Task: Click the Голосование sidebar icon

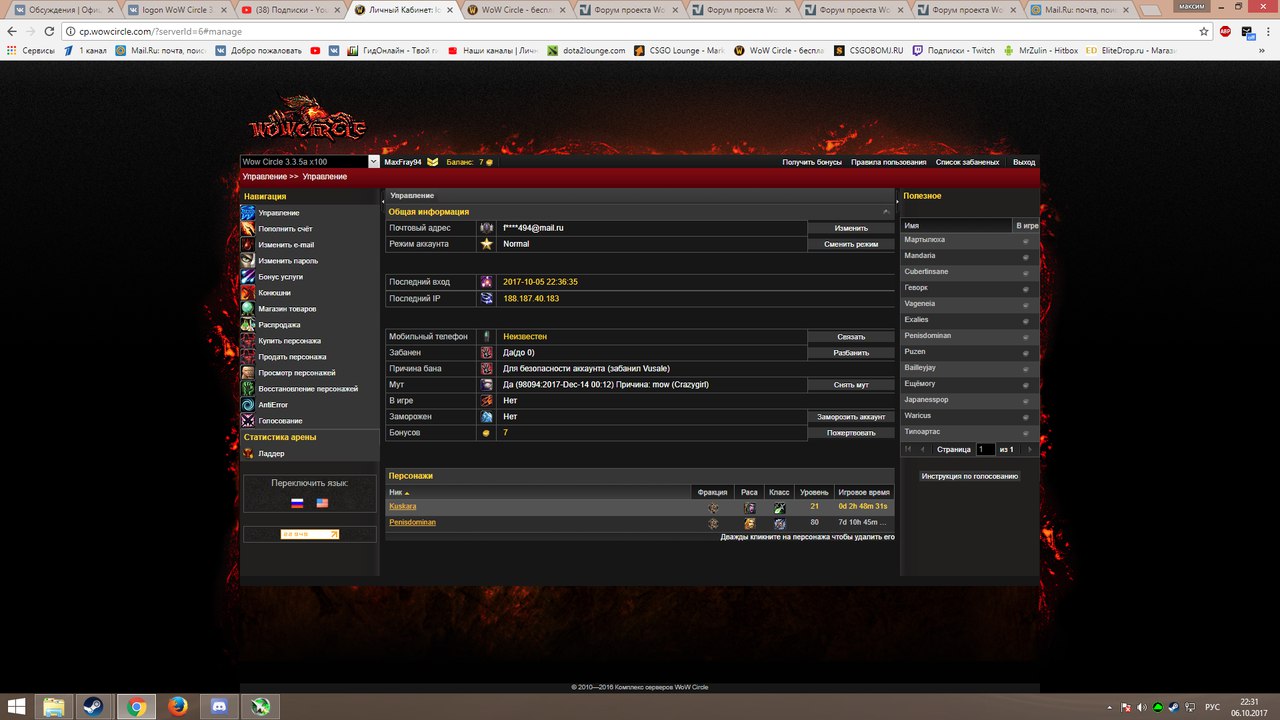Action: point(248,421)
